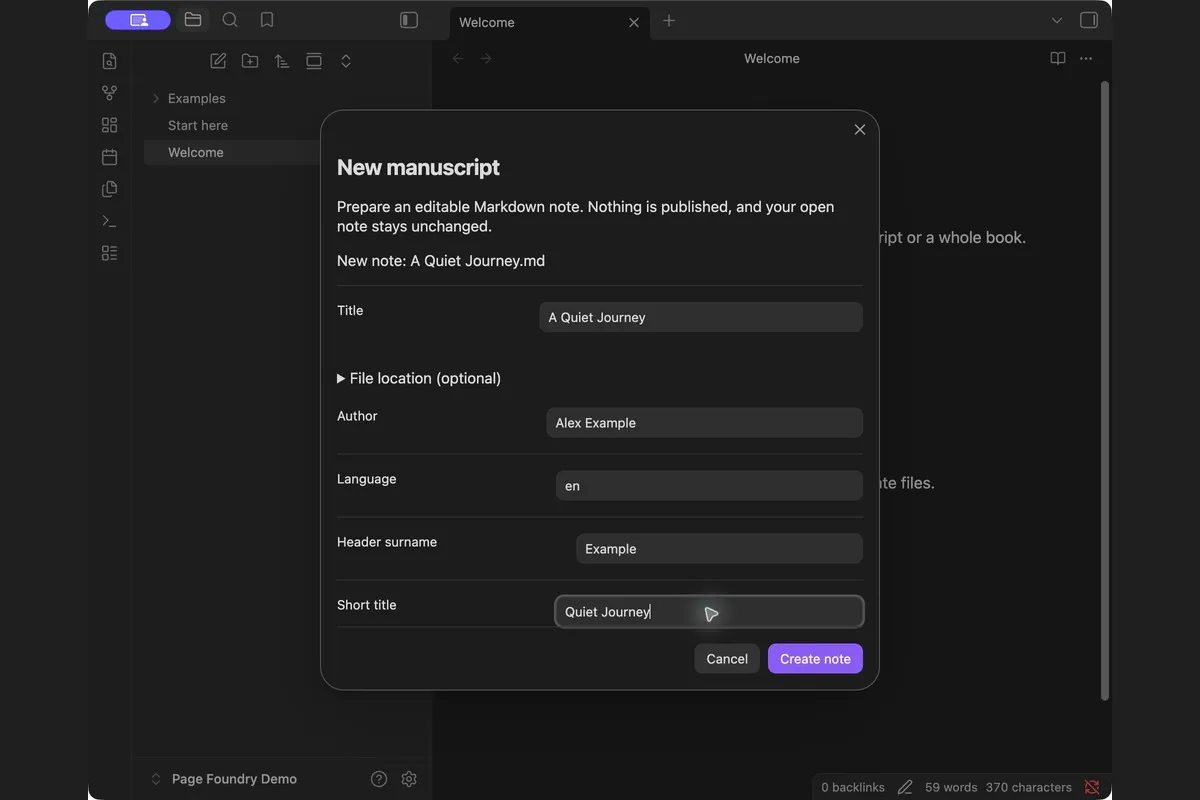This screenshot has width=1200, height=800.
Task: Open the tab list dropdown chevron
Action: tap(1057, 20)
